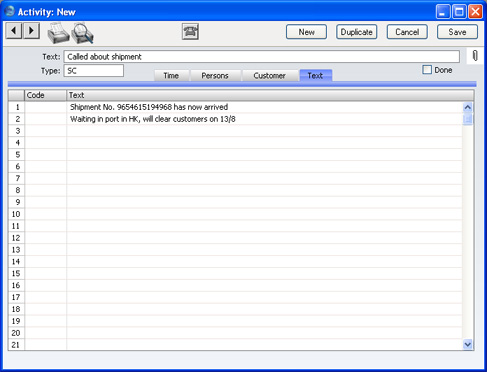Viewport: 487px width, 372px height.
Task: Save the activity record
Action: pyautogui.click(x=457, y=32)
